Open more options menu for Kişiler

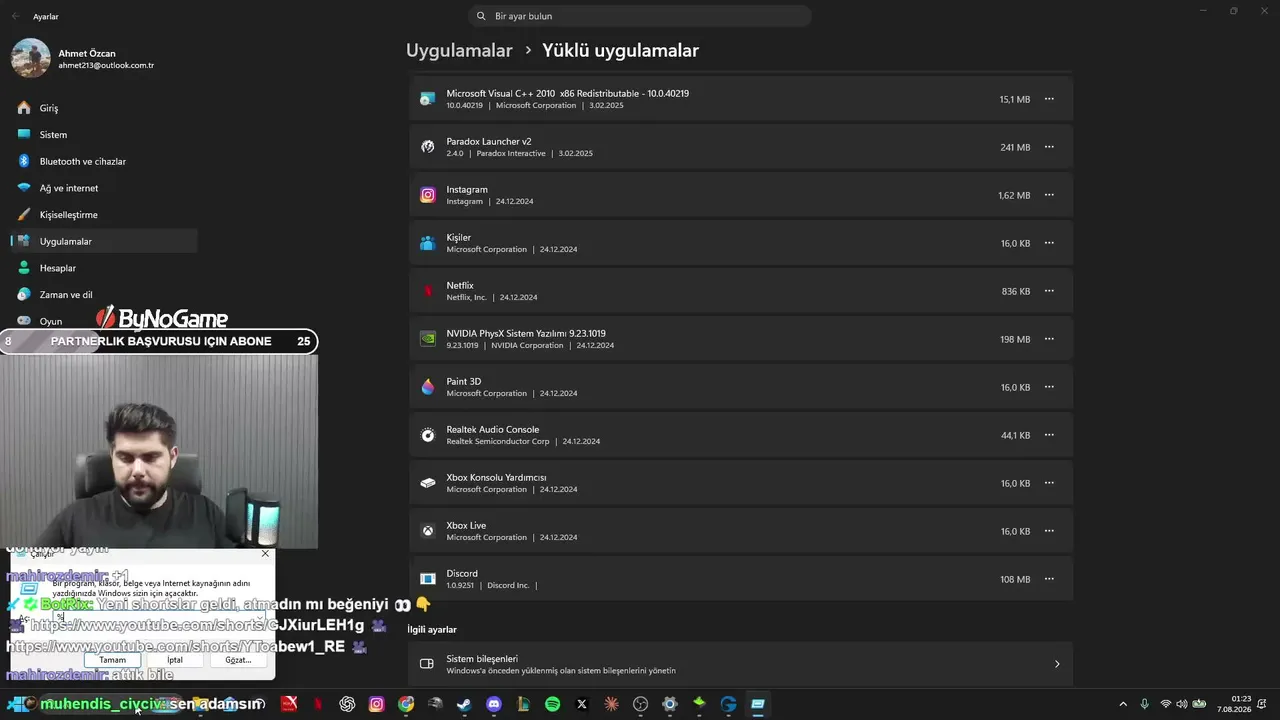point(1049,243)
